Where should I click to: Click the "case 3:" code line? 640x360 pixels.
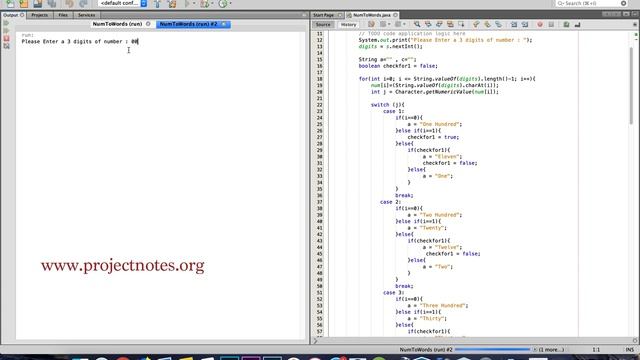(393, 293)
